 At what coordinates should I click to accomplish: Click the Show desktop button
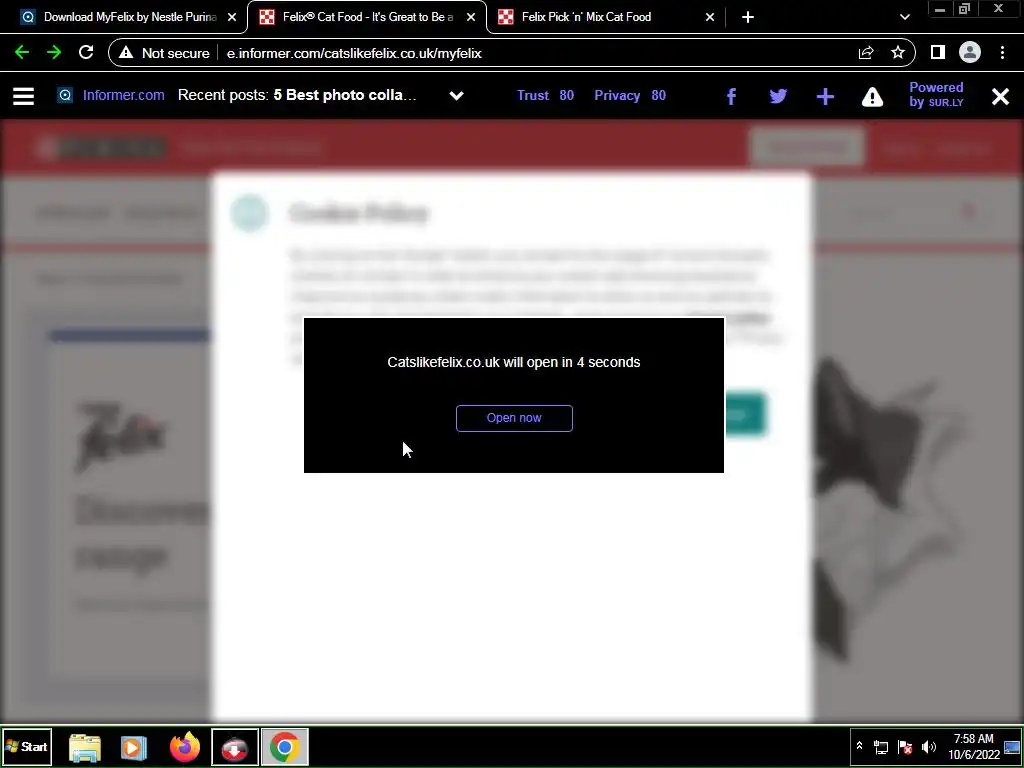coord(1012,747)
